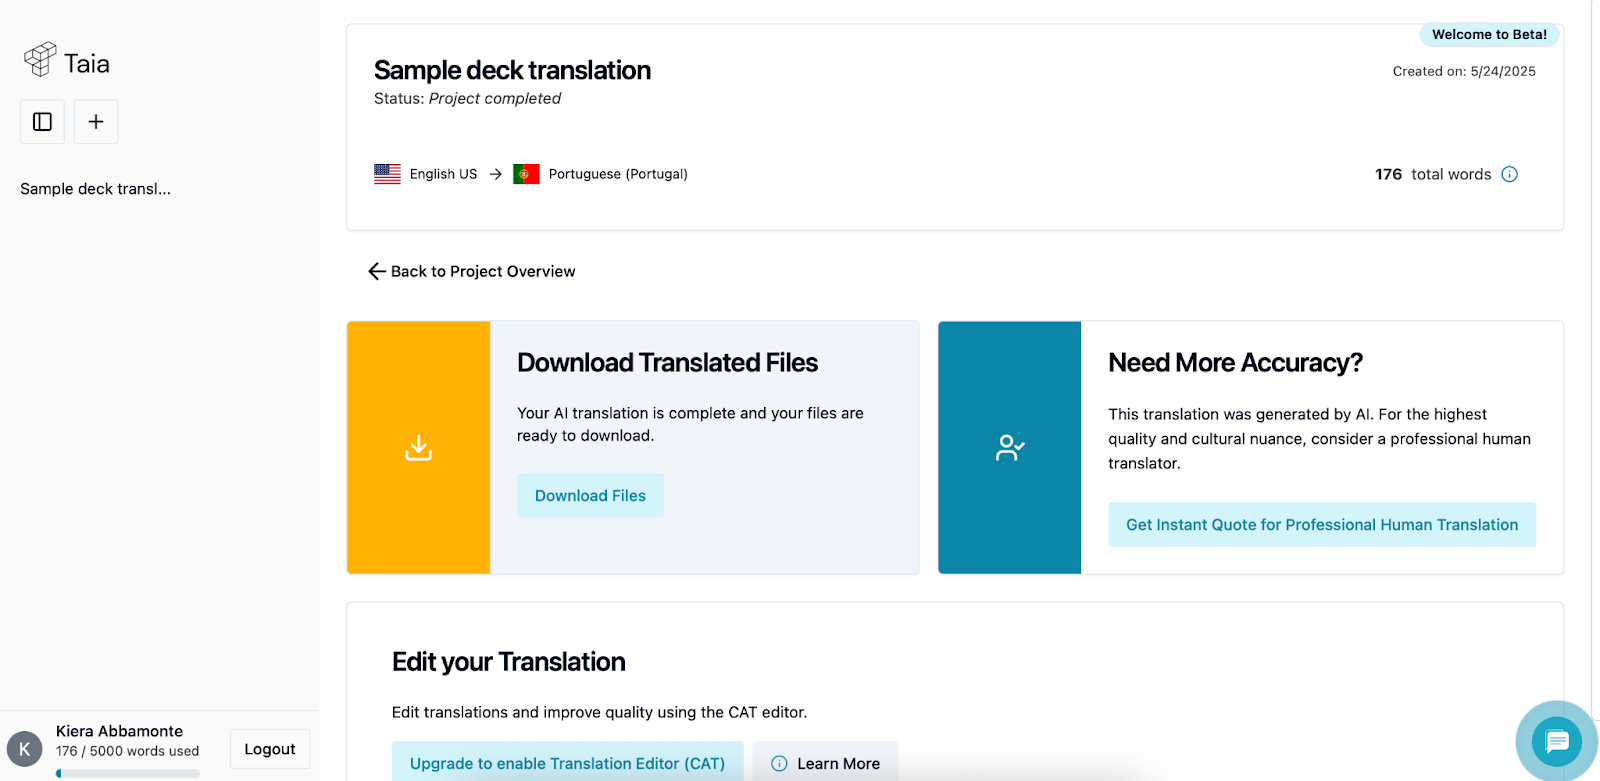Get Instant Quote for Professional Human Translation
The width and height of the screenshot is (1600, 781).
tap(1321, 525)
